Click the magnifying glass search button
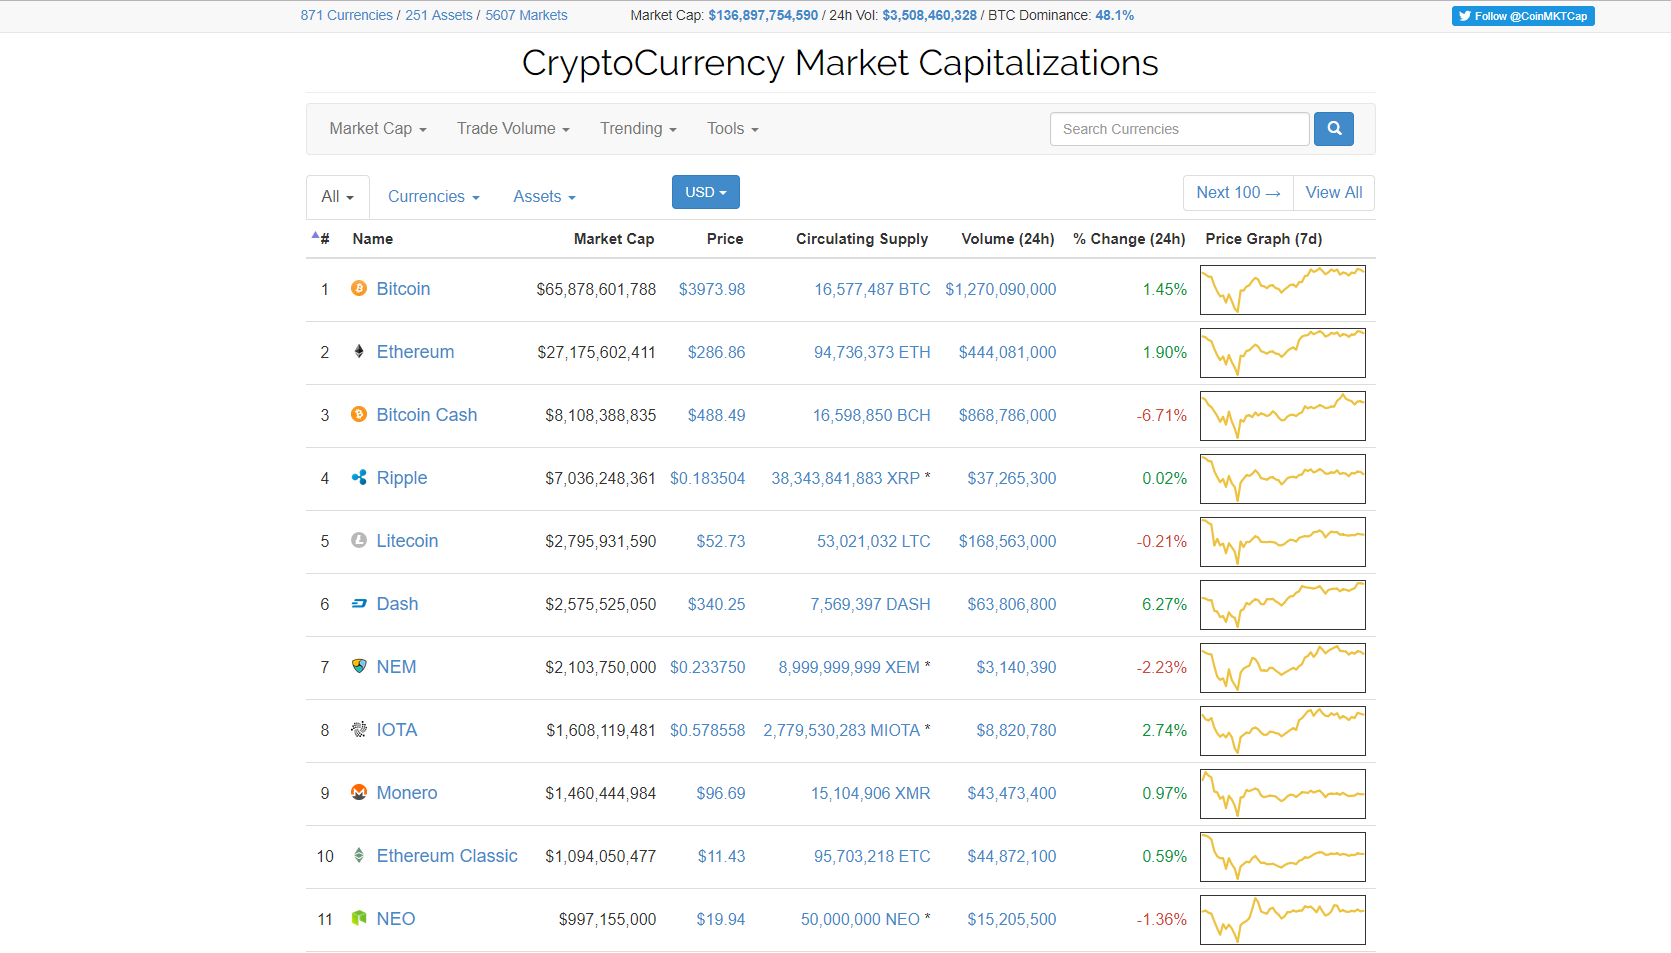1671x953 pixels. (x=1334, y=129)
